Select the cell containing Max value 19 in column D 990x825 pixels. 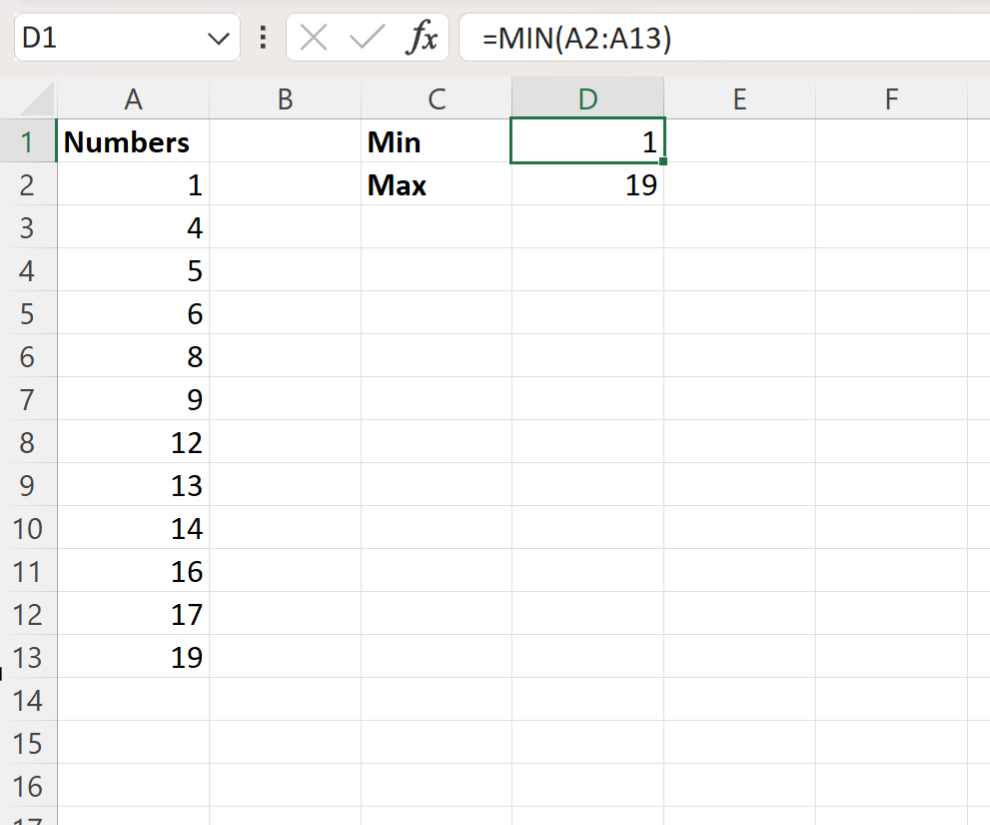click(588, 185)
